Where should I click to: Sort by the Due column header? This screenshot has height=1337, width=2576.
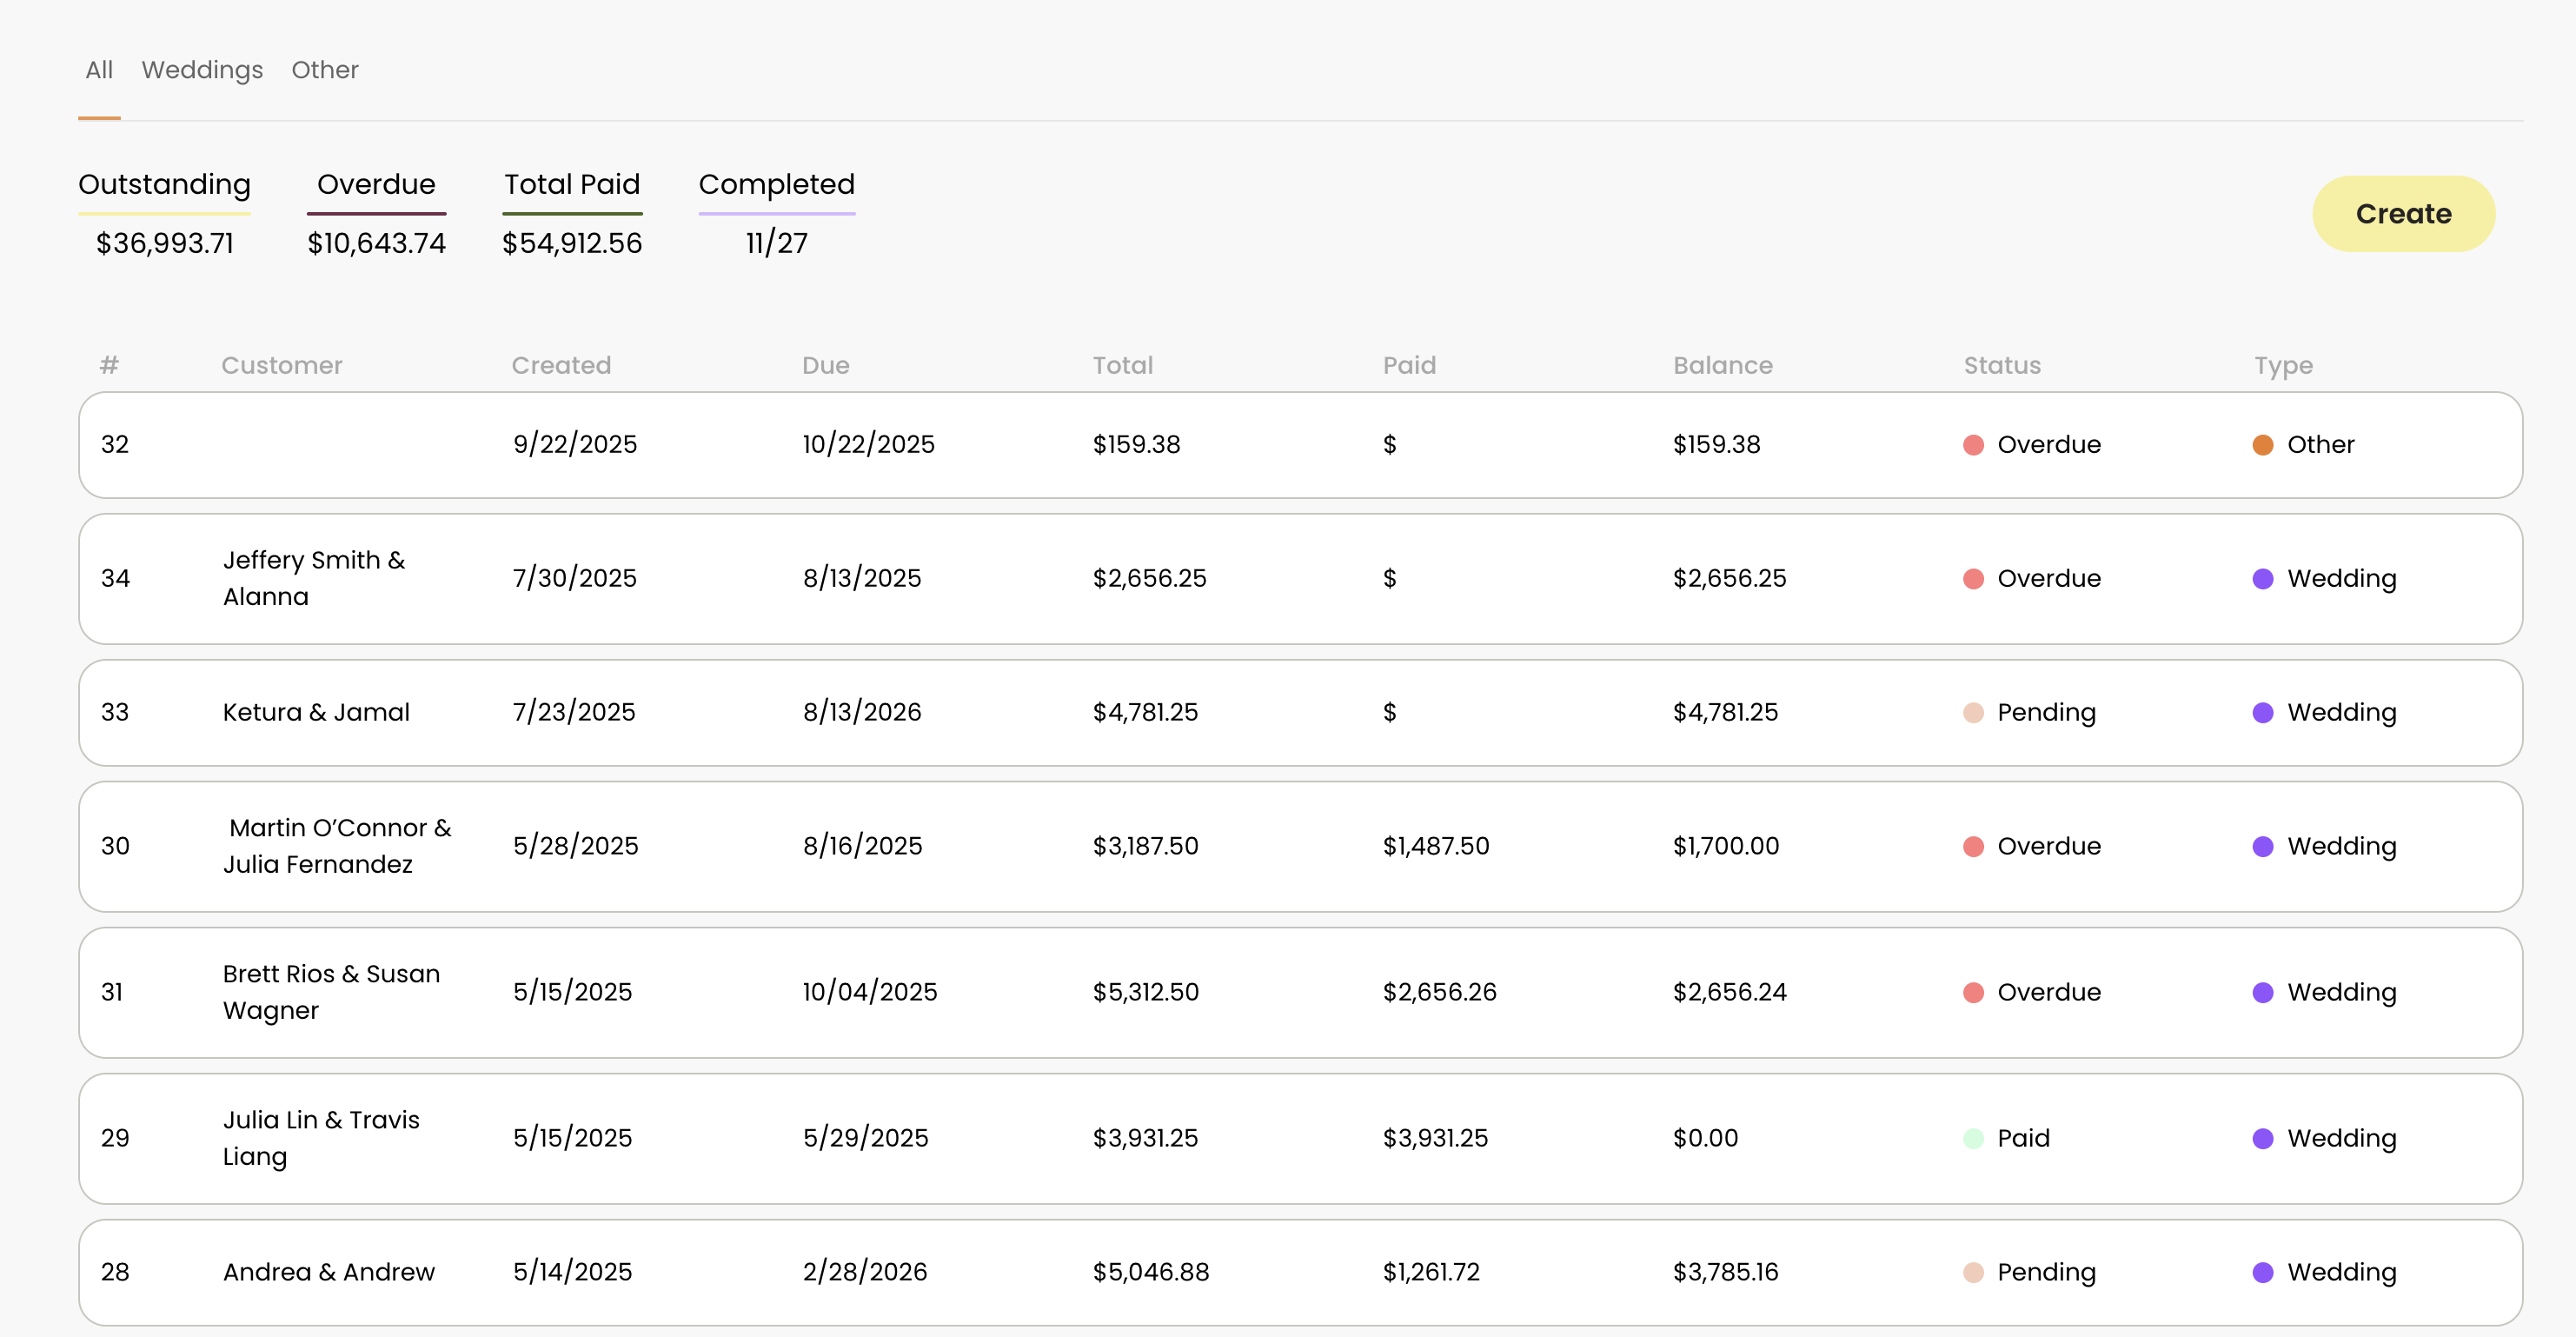pos(825,365)
